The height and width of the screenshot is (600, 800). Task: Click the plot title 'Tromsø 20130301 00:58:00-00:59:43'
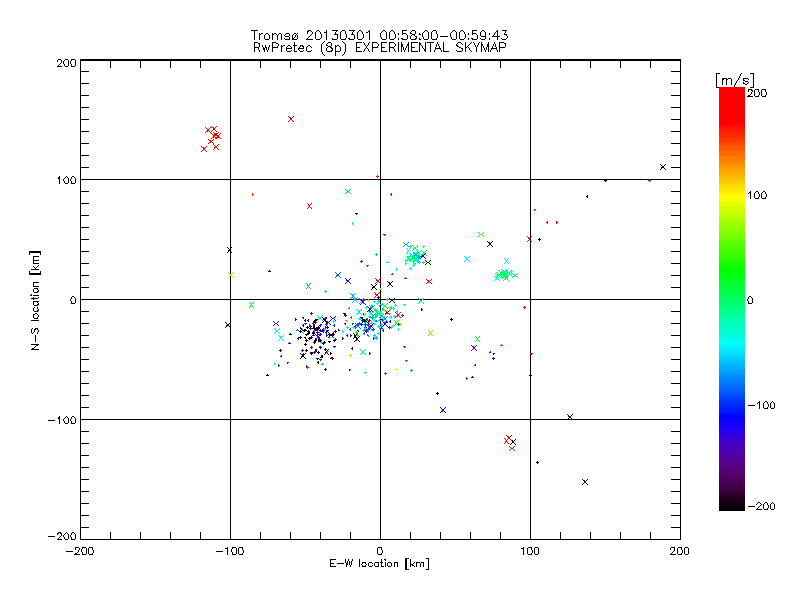click(379, 35)
